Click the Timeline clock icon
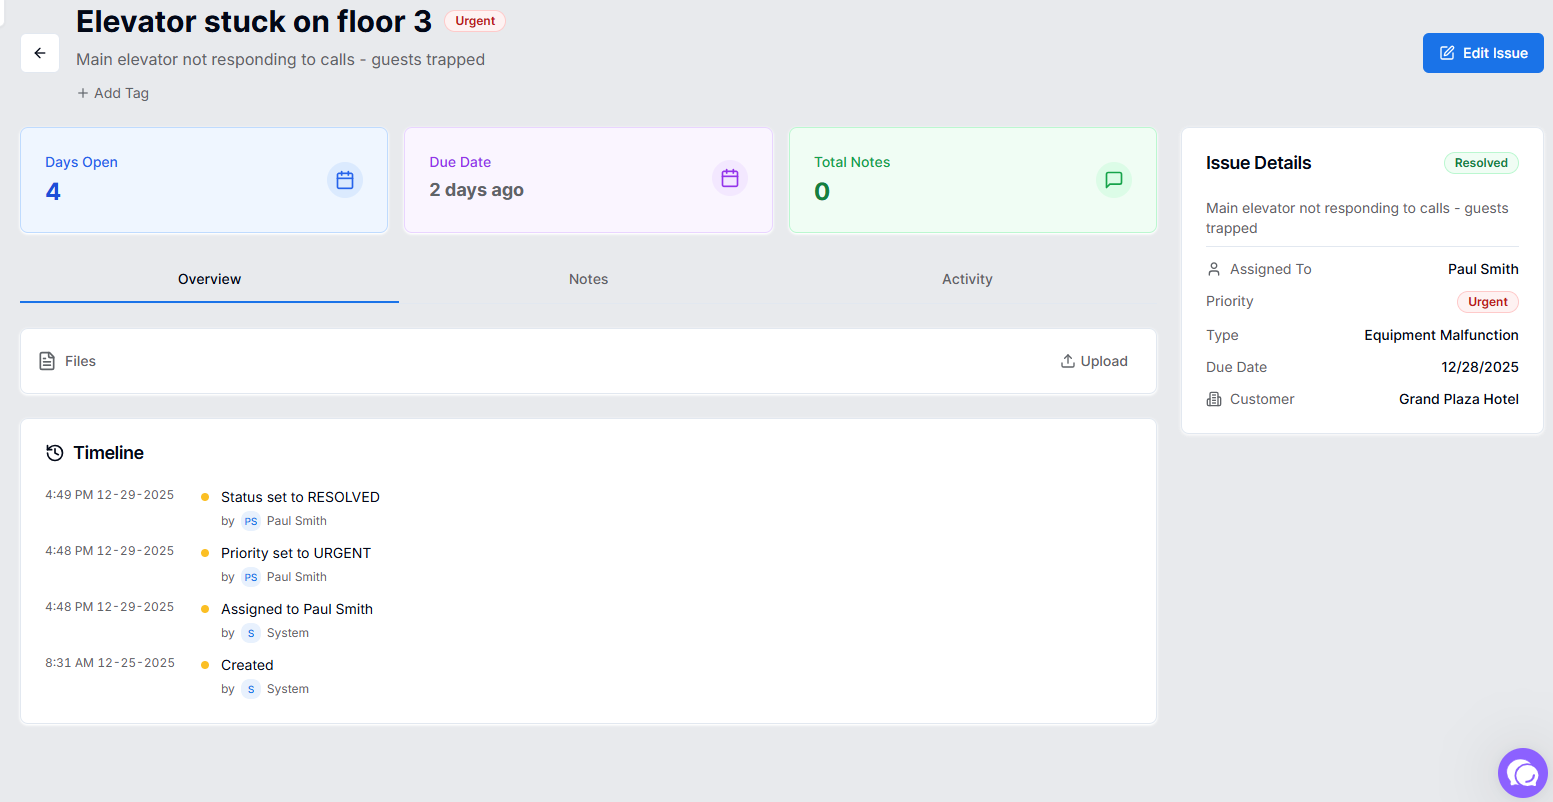The width and height of the screenshot is (1553, 802). coord(54,452)
